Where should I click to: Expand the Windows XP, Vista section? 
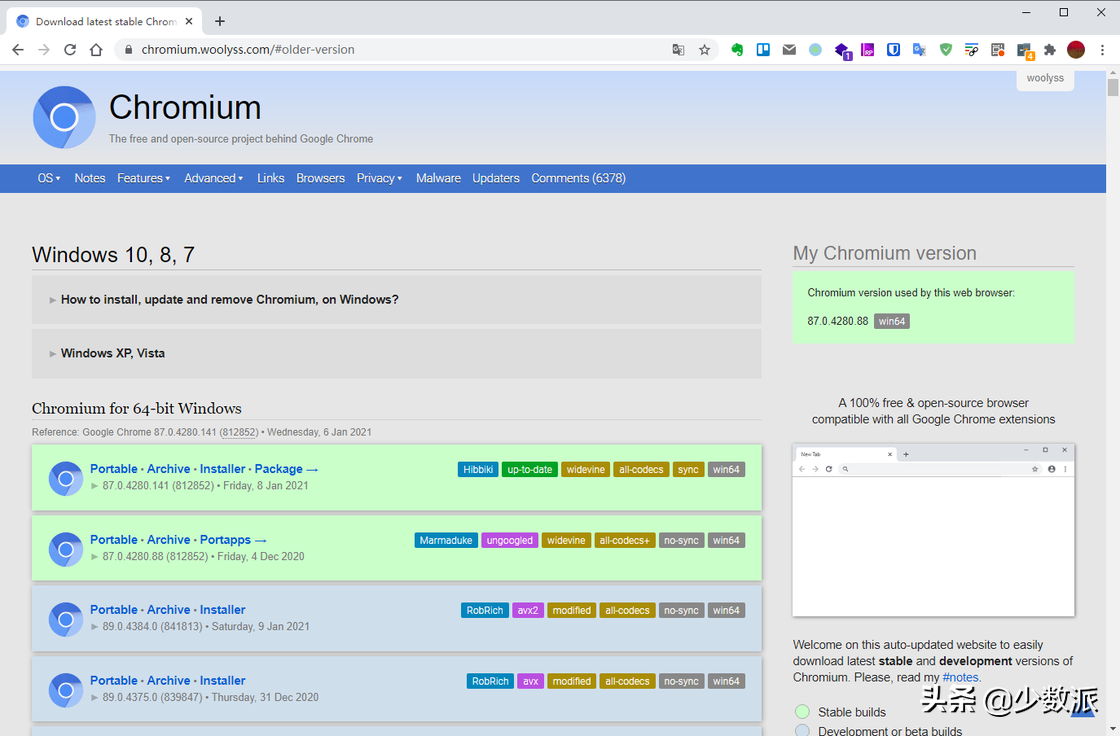pyautogui.click(x=112, y=354)
